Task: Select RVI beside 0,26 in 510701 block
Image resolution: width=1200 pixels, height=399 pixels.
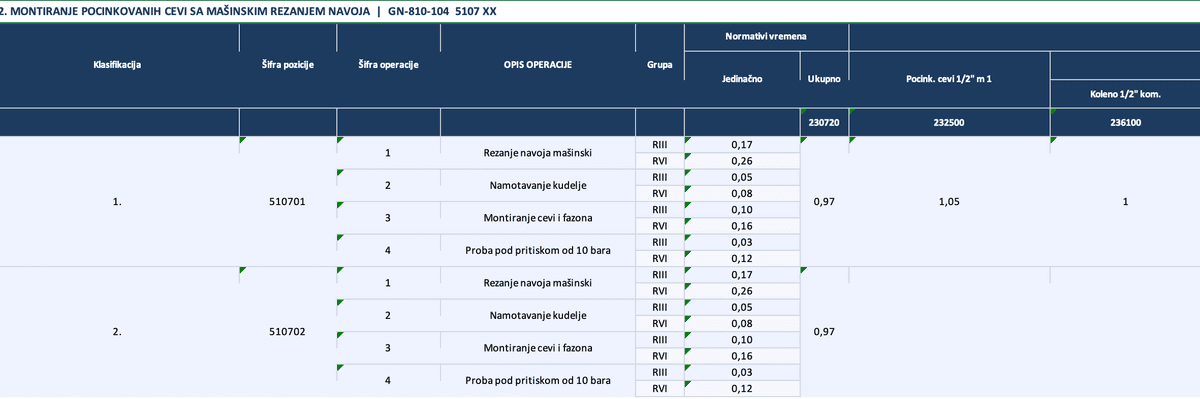Action: click(659, 161)
